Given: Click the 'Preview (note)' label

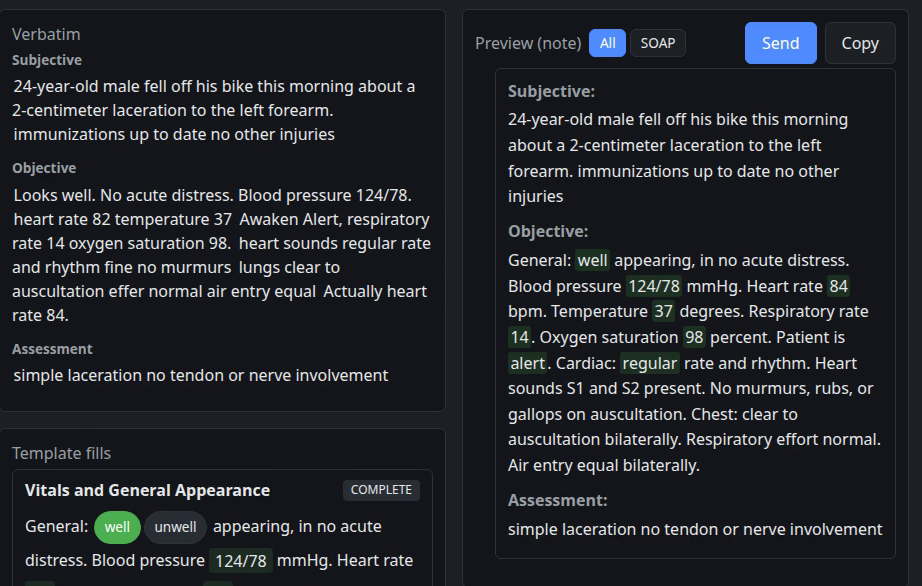Looking at the screenshot, I should coord(528,43).
